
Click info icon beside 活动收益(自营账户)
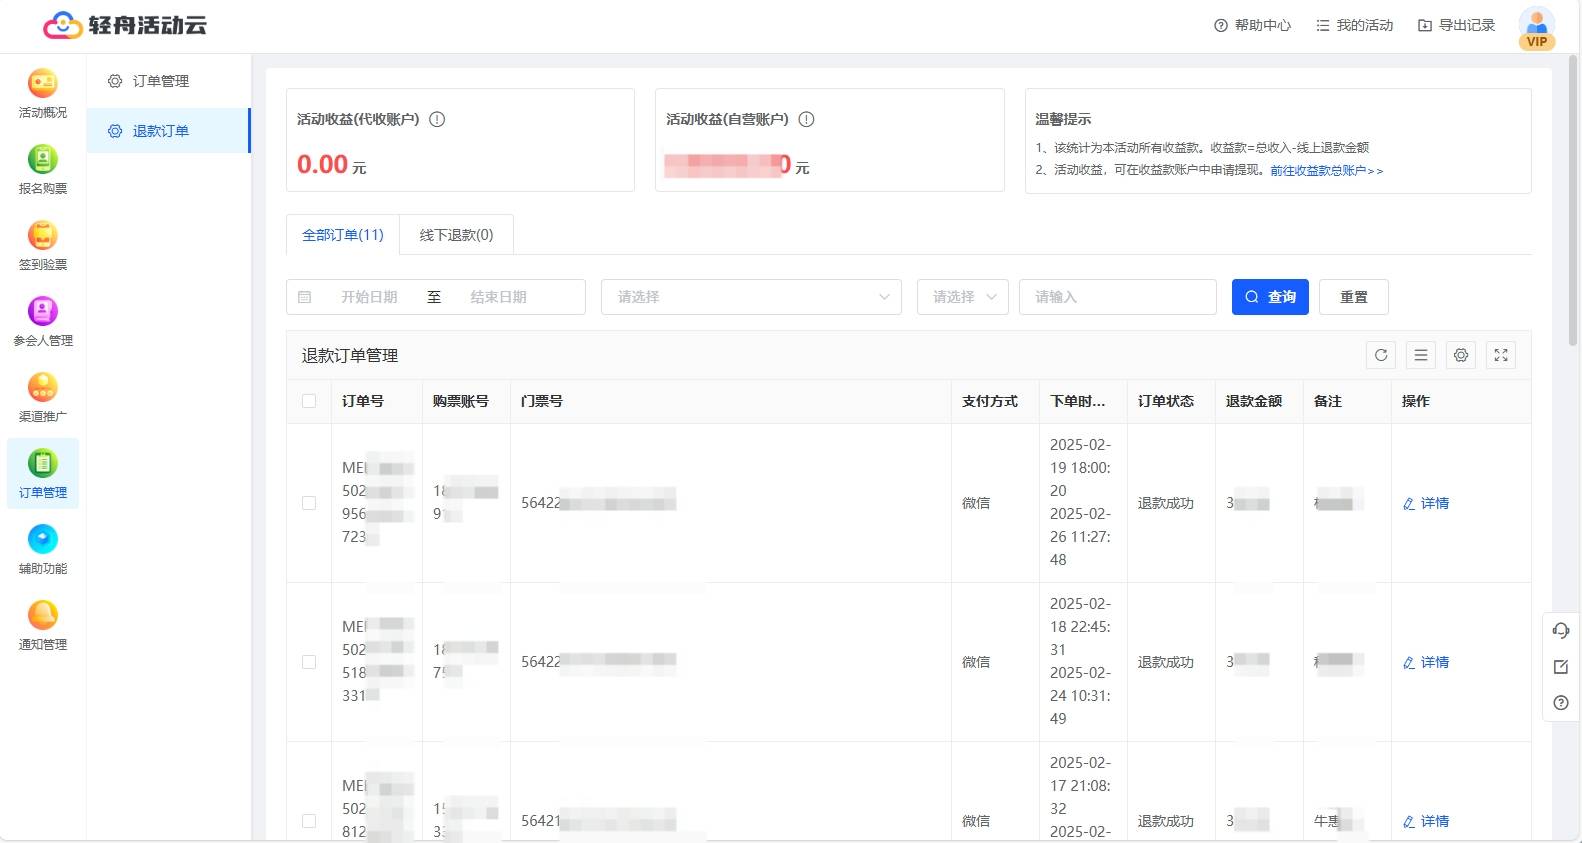point(806,119)
